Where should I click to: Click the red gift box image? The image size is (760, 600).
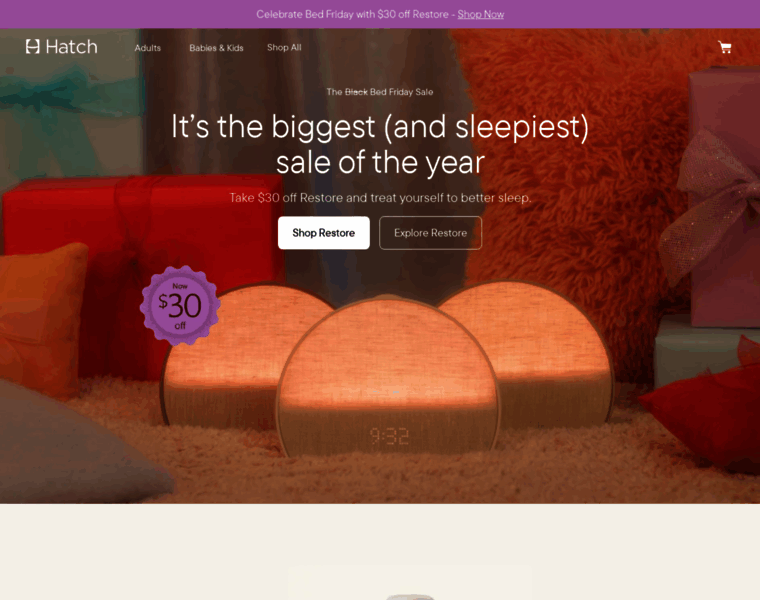141,252
